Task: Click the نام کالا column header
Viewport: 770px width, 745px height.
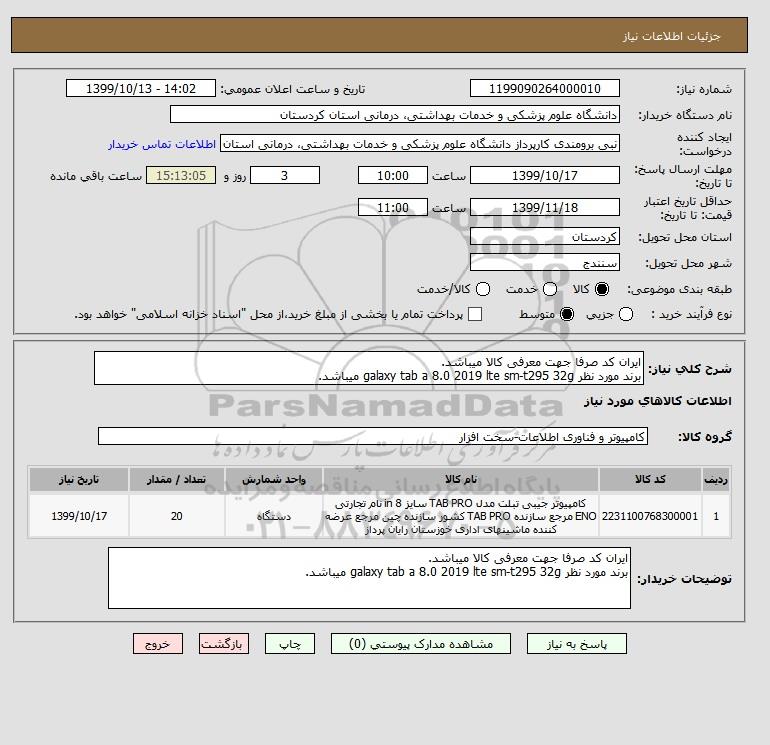Action: (461, 479)
